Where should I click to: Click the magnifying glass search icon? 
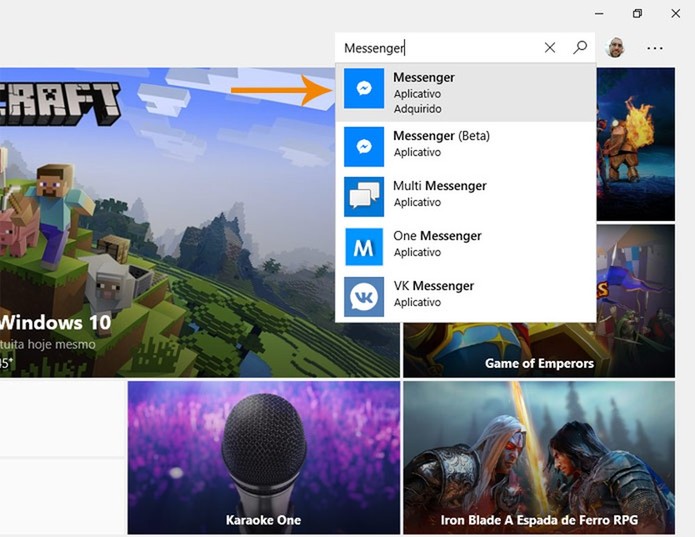click(x=580, y=47)
